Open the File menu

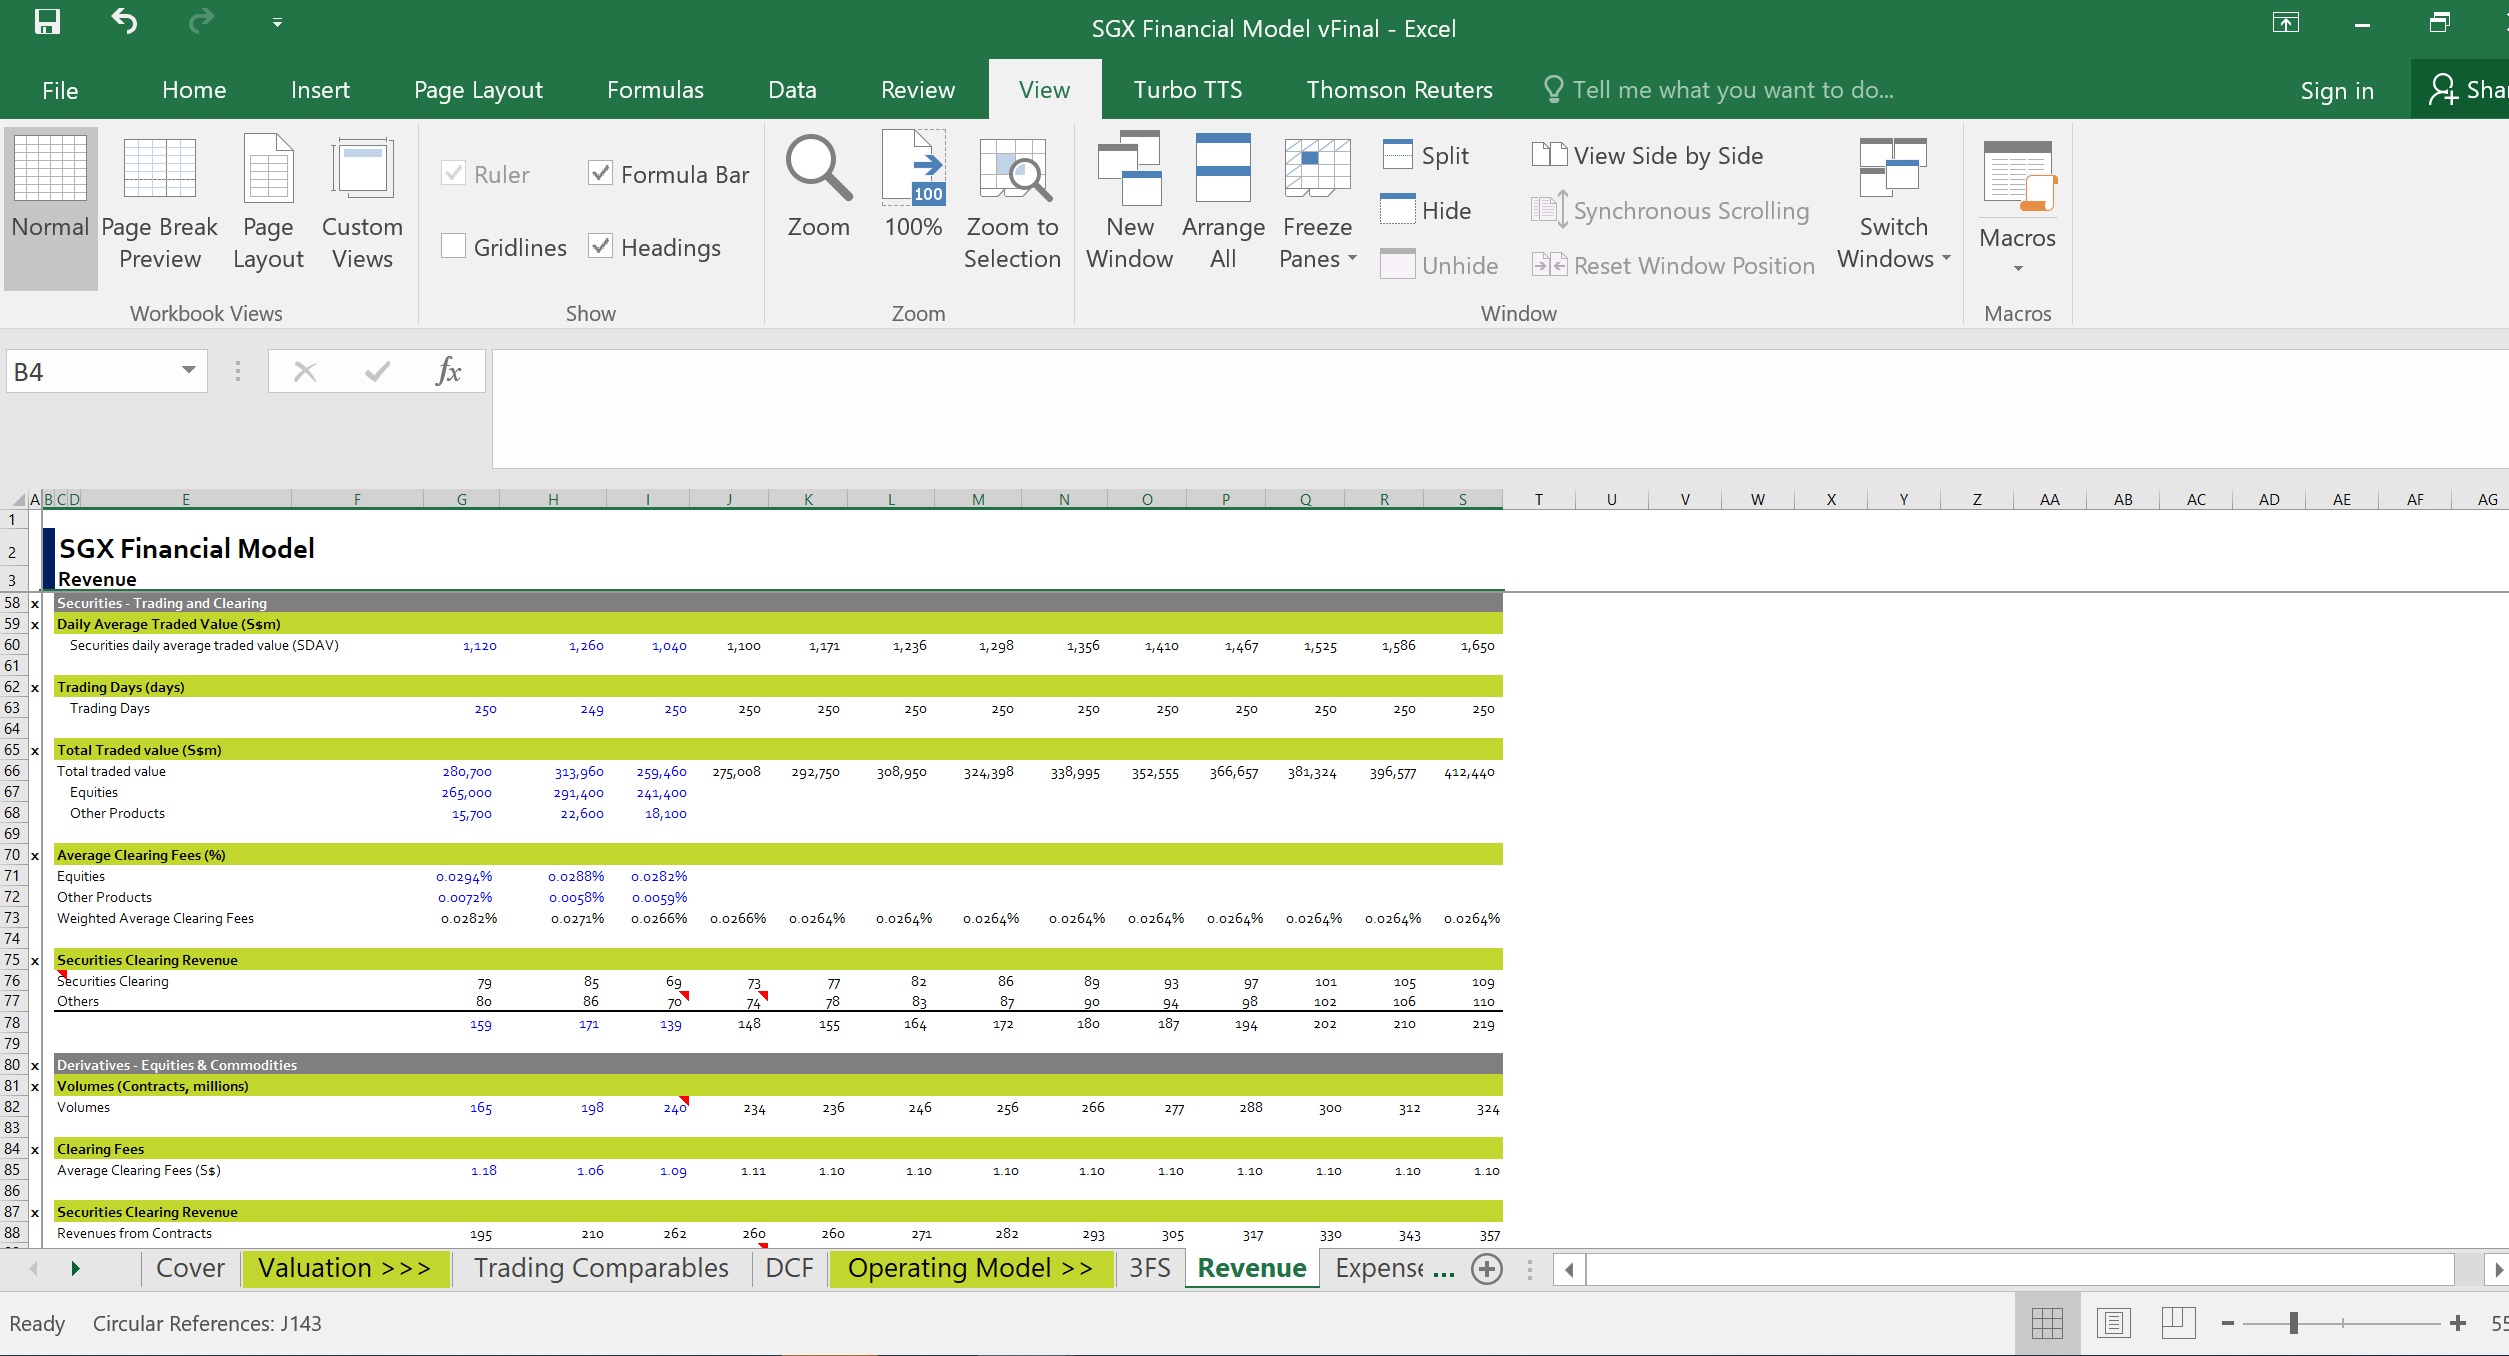pyautogui.click(x=60, y=90)
